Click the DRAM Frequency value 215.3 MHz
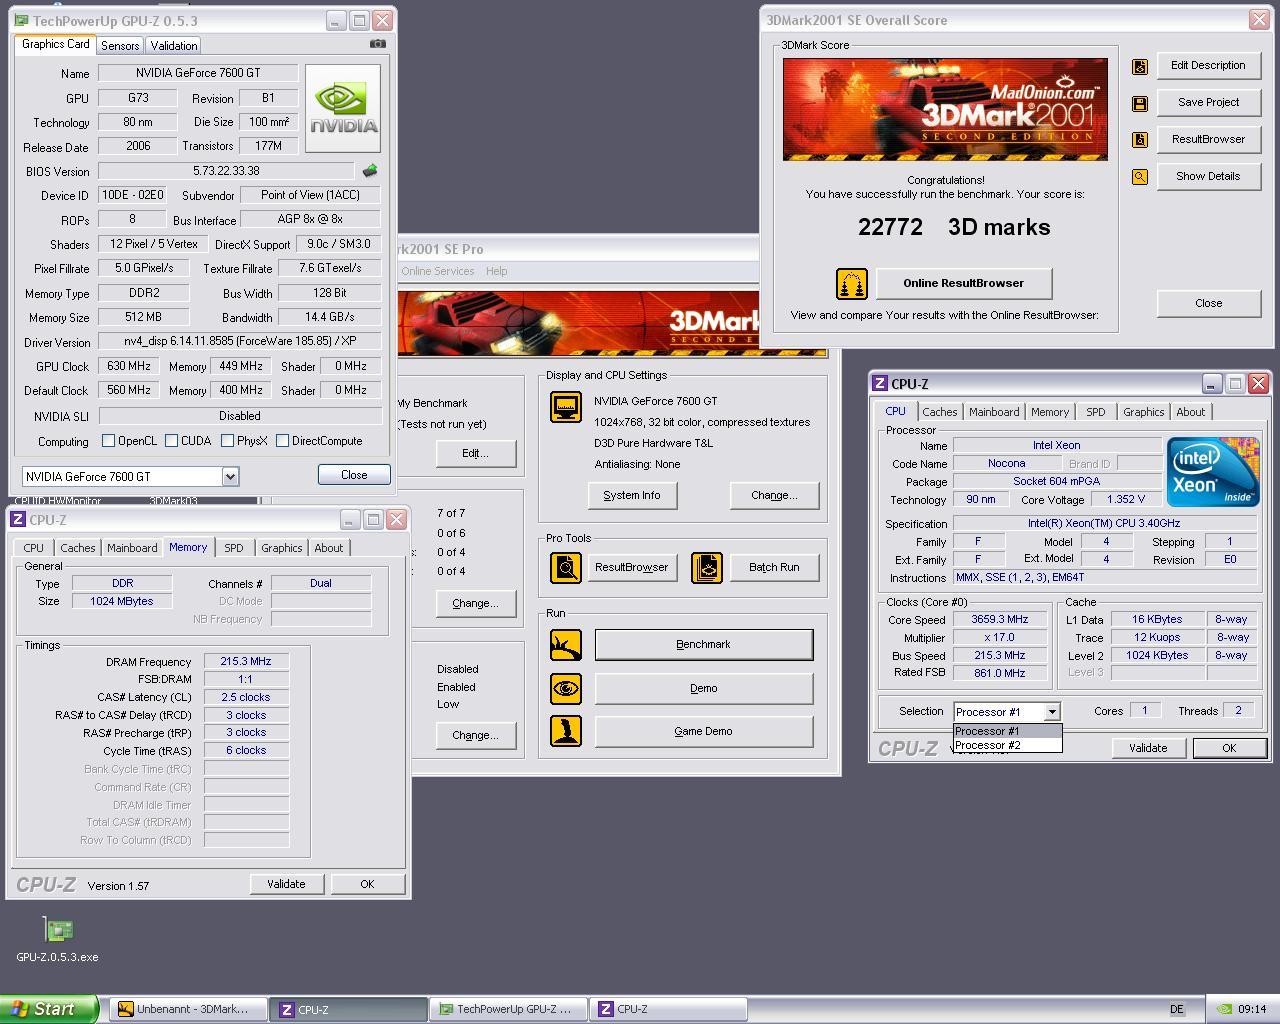The height and width of the screenshot is (1024, 1280). click(x=246, y=662)
